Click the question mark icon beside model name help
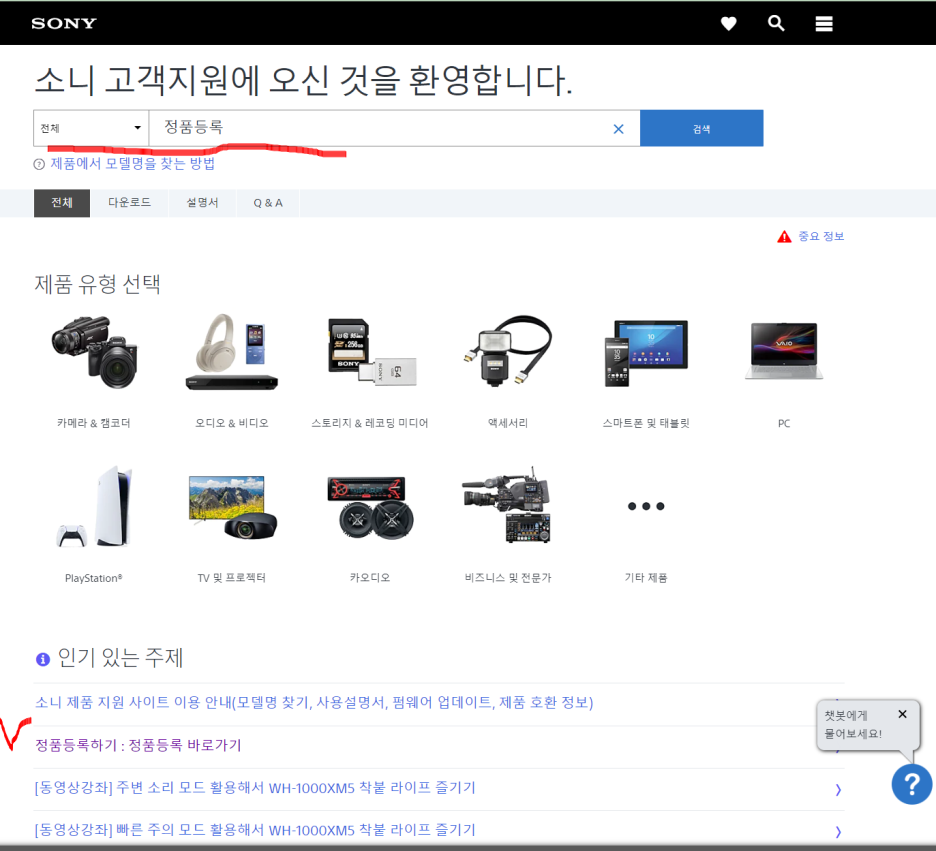Viewport: 936px width, 851px height. [39, 164]
